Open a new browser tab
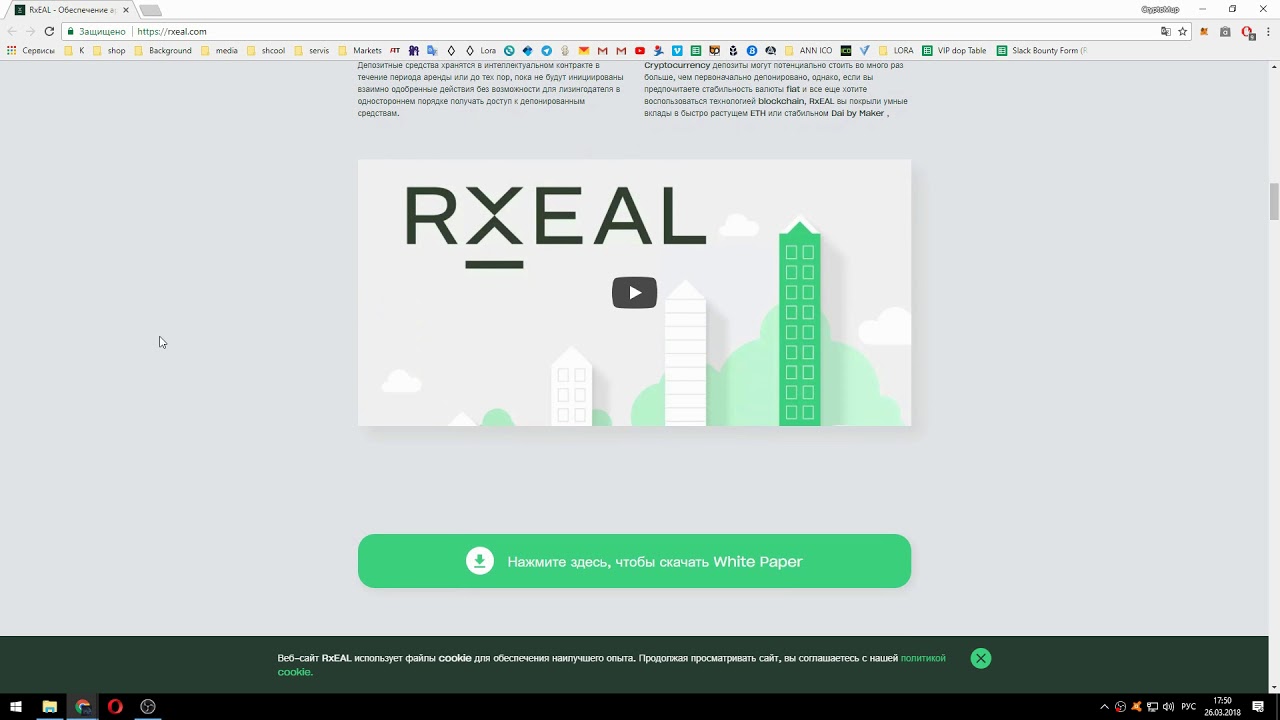The image size is (1280, 720). coord(150,10)
